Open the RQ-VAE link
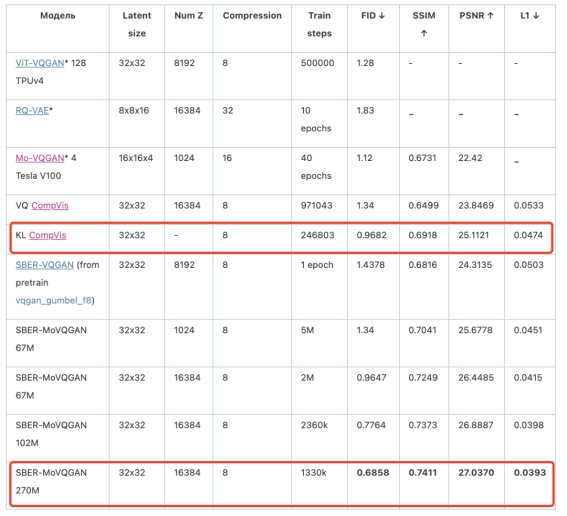The height and width of the screenshot is (516, 567). pyautogui.click(x=32, y=111)
